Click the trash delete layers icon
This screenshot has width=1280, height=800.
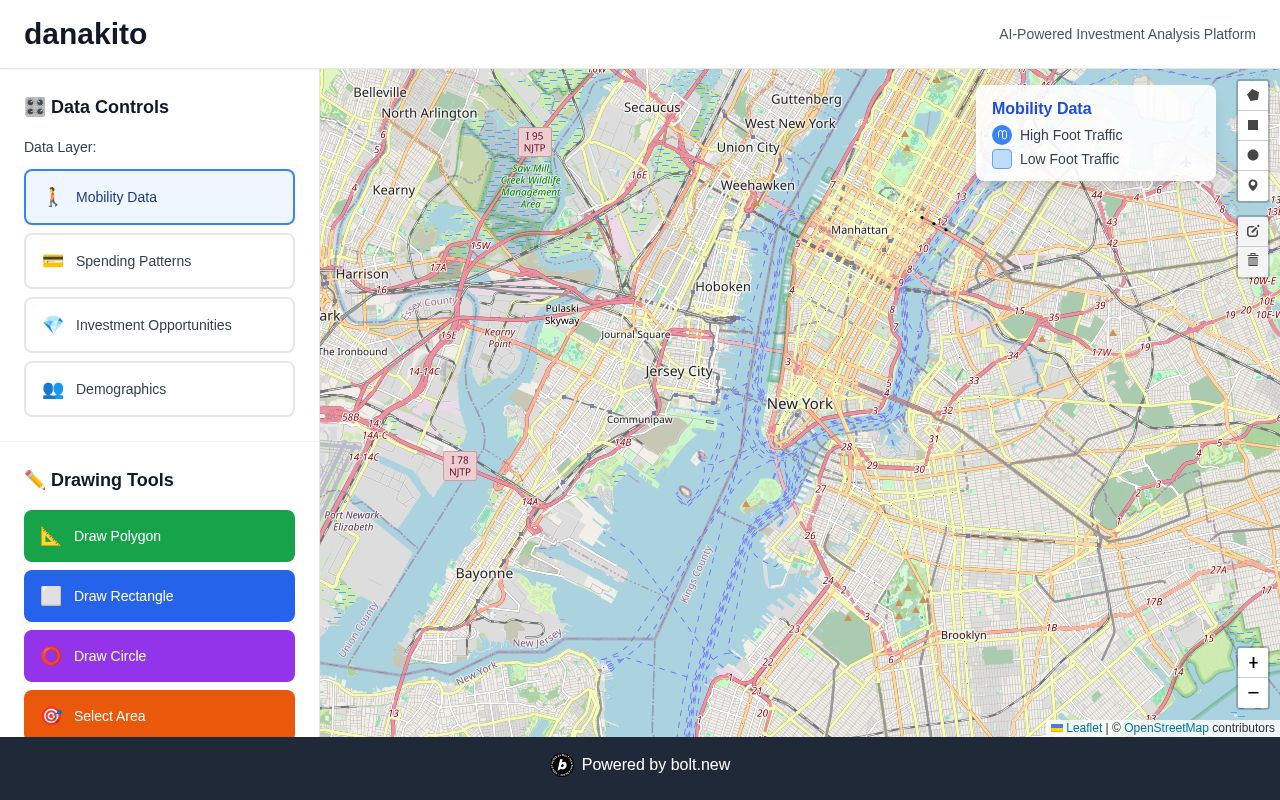1253,261
